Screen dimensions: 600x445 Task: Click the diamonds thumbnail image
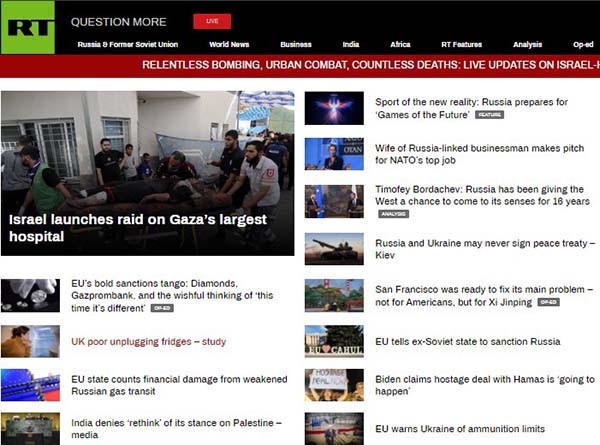[31, 295]
